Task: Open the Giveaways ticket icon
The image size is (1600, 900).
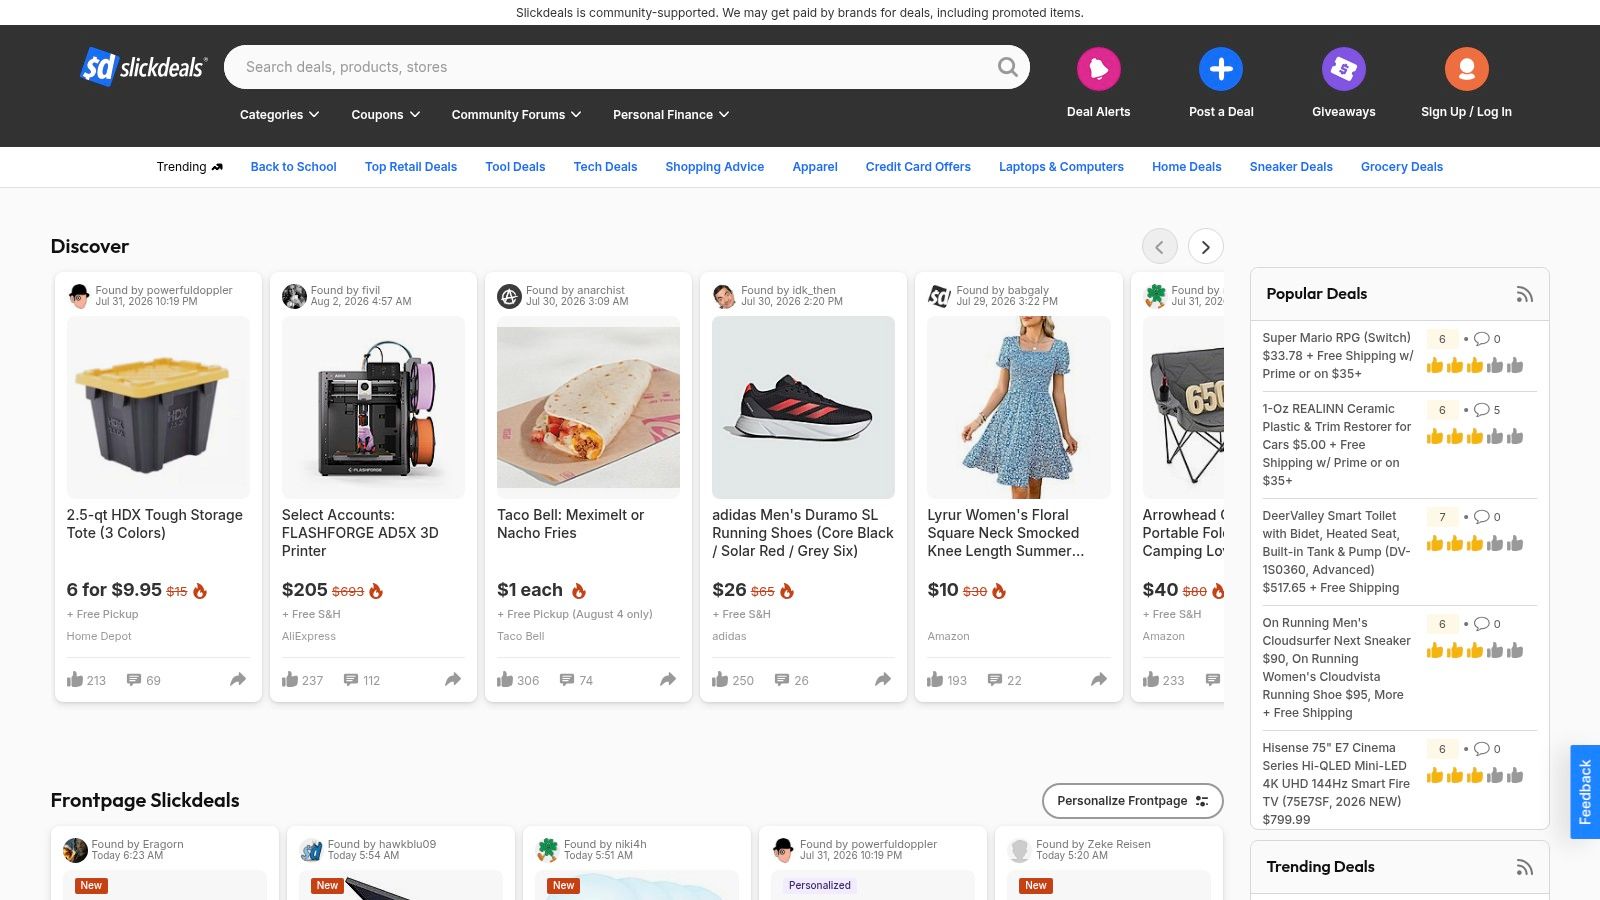Action: coord(1343,69)
